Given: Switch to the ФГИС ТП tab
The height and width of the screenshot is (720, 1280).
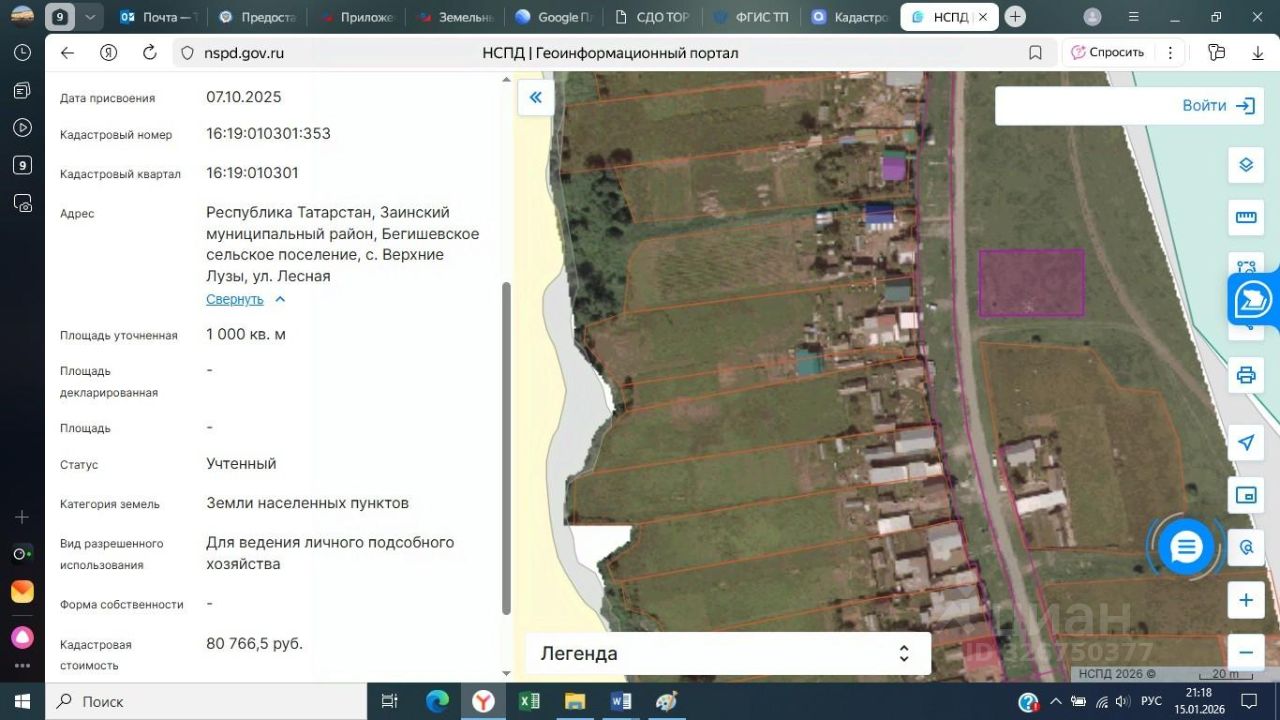Looking at the screenshot, I should click(x=752, y=17).
